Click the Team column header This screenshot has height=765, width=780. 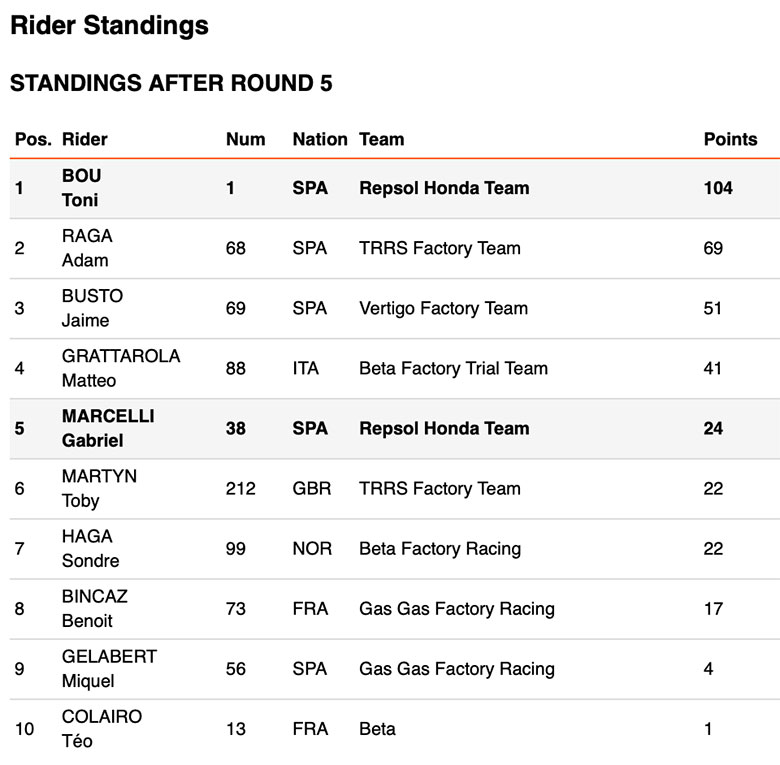[x=381, y=139]
